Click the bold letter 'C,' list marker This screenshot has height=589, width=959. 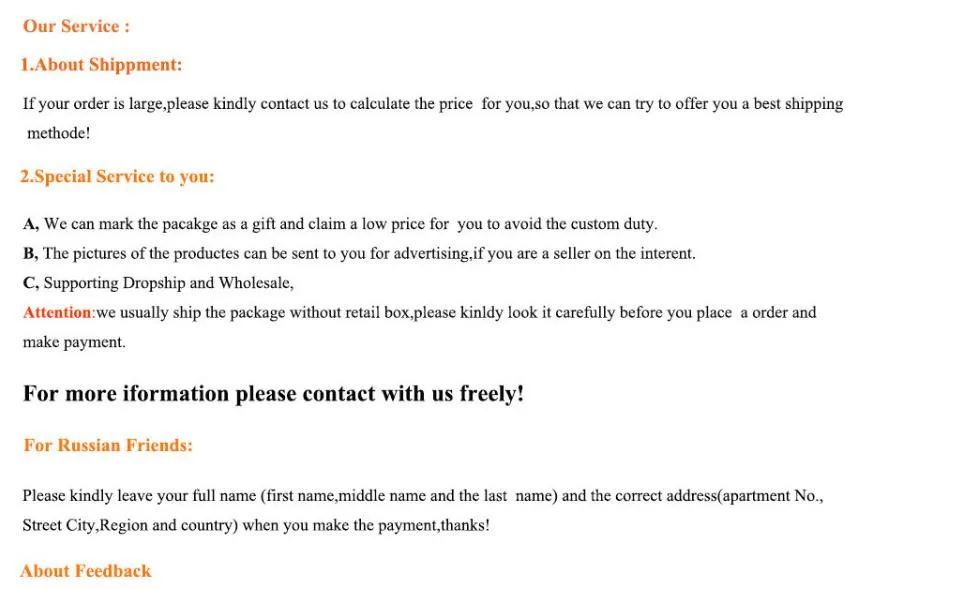click(31, 283)
